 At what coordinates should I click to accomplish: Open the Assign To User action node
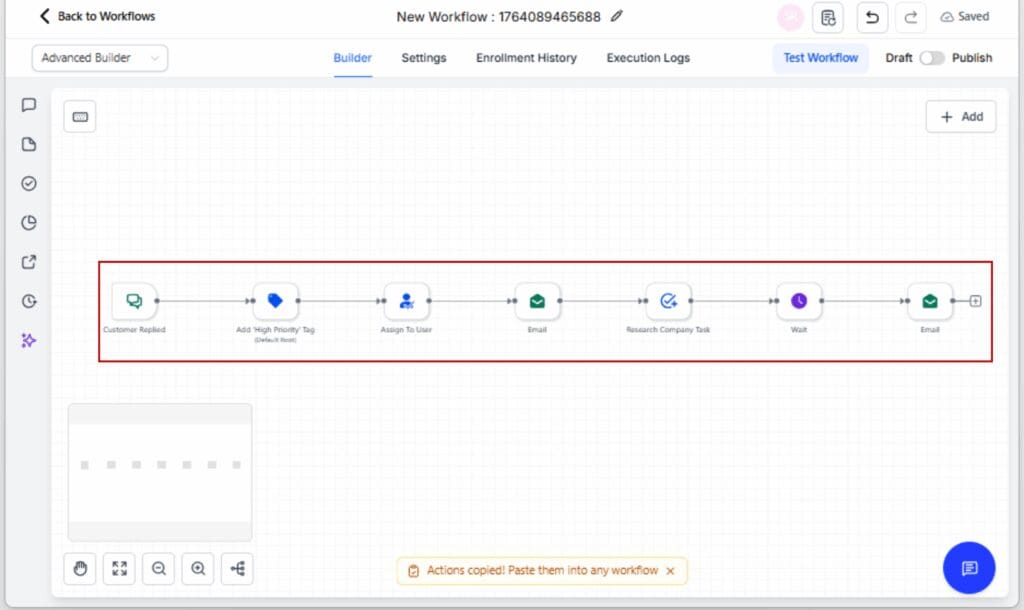pos(406,300)
